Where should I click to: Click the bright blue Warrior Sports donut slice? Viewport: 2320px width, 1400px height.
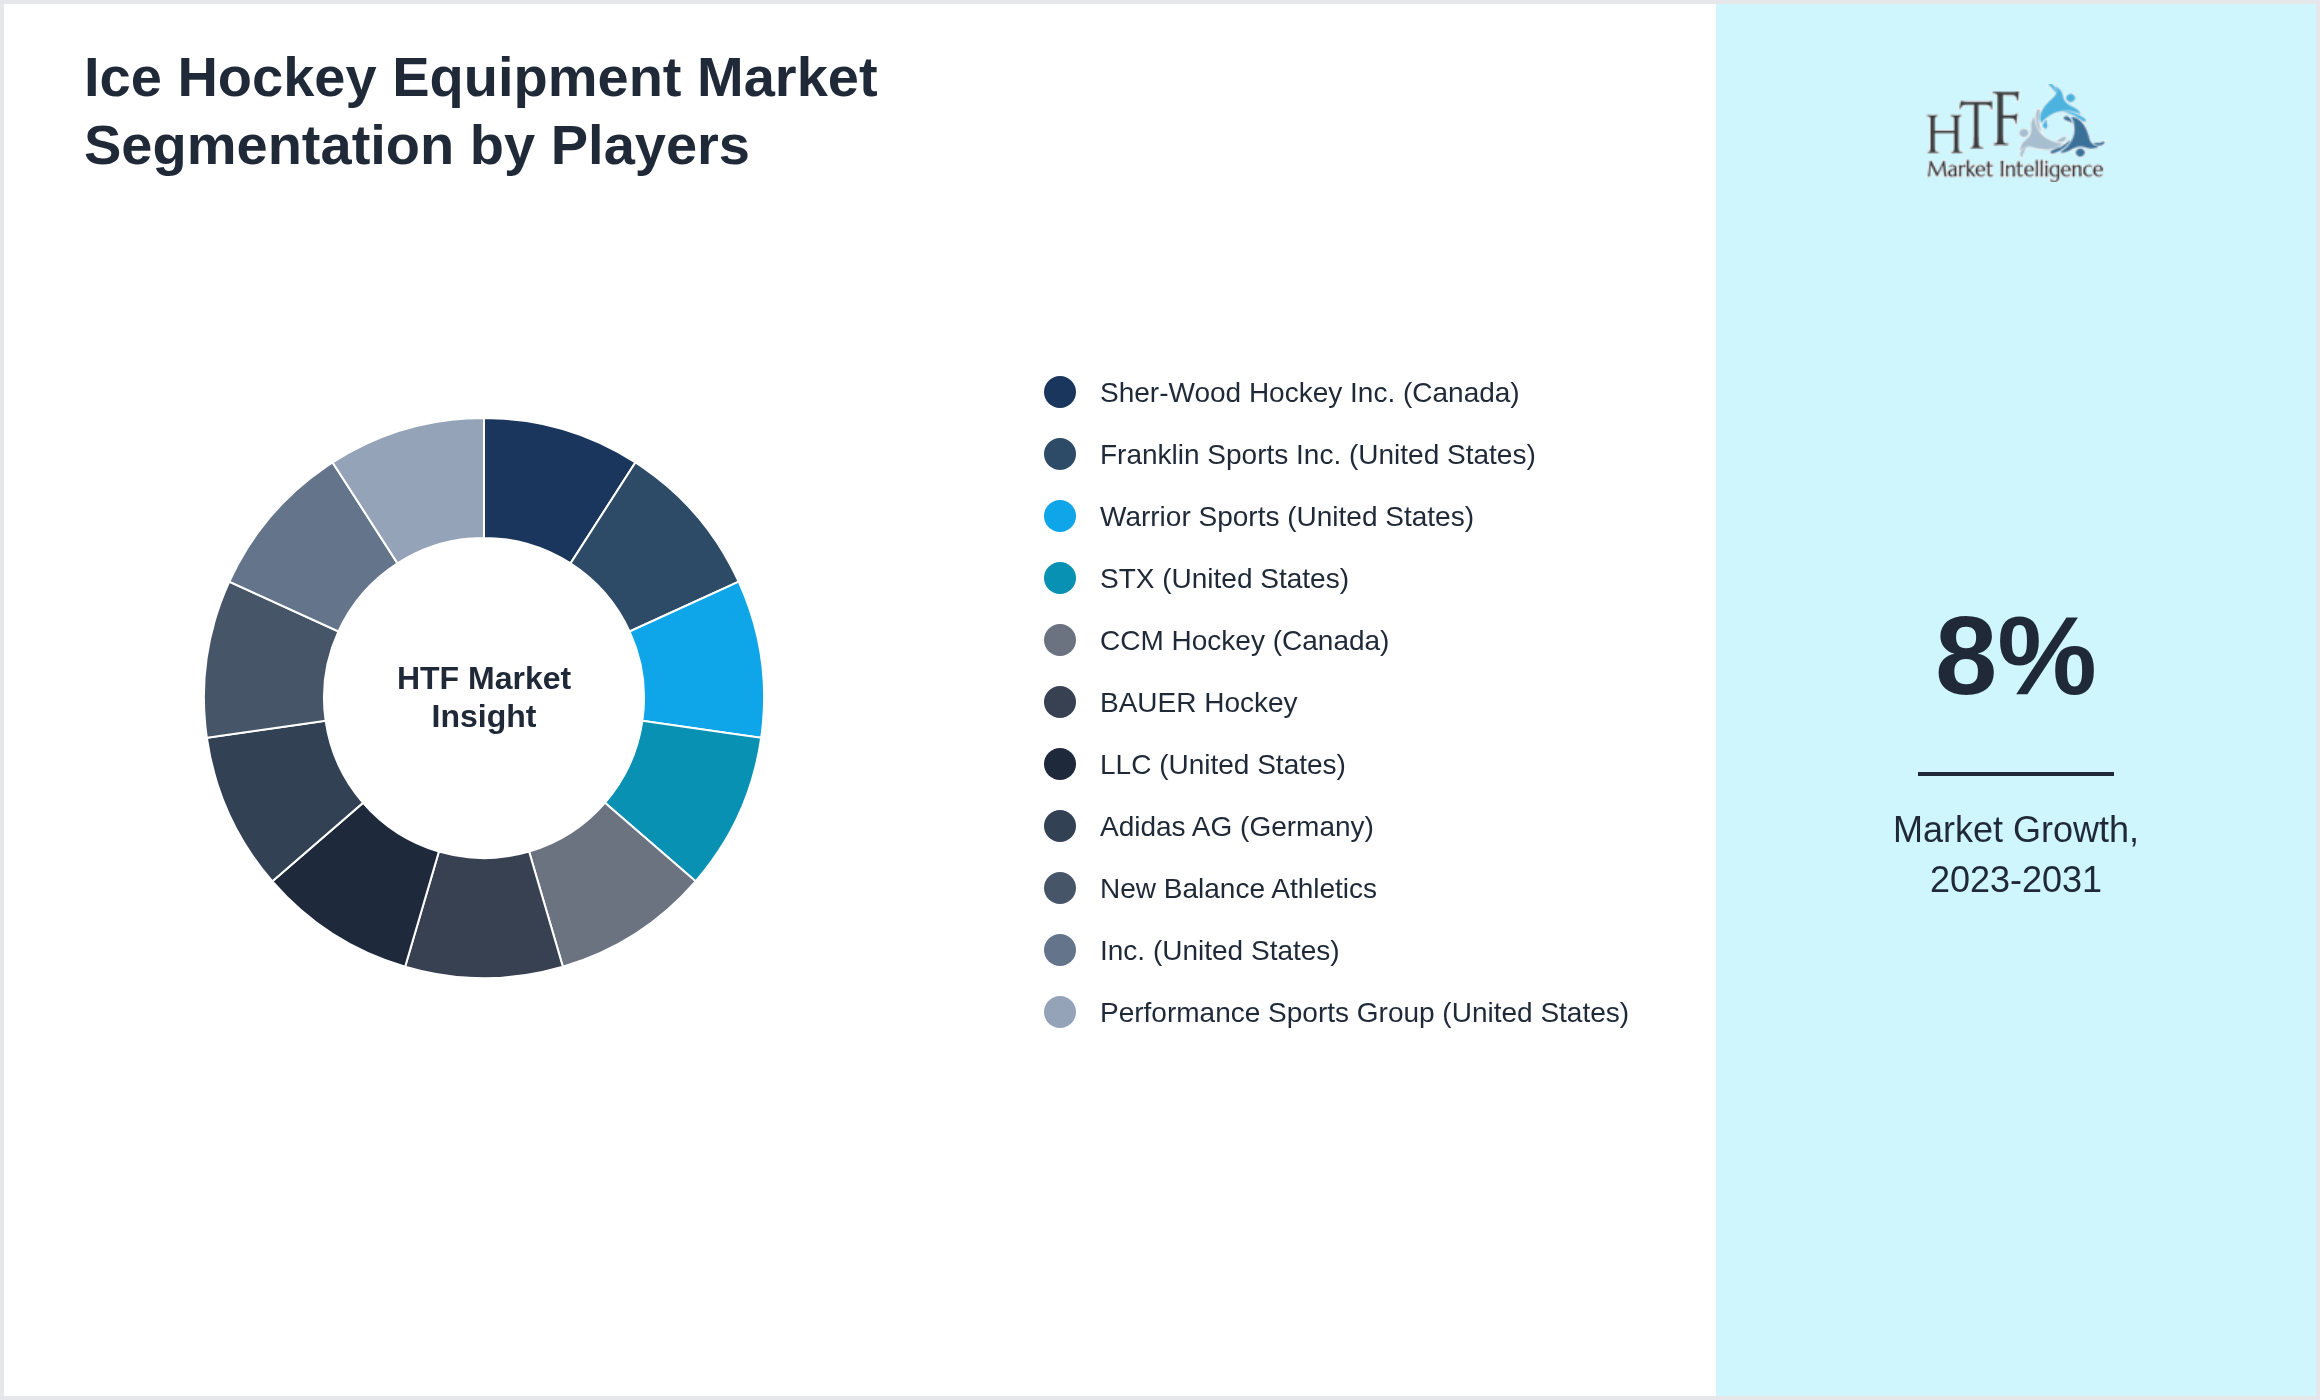click(x=702, y=665)
